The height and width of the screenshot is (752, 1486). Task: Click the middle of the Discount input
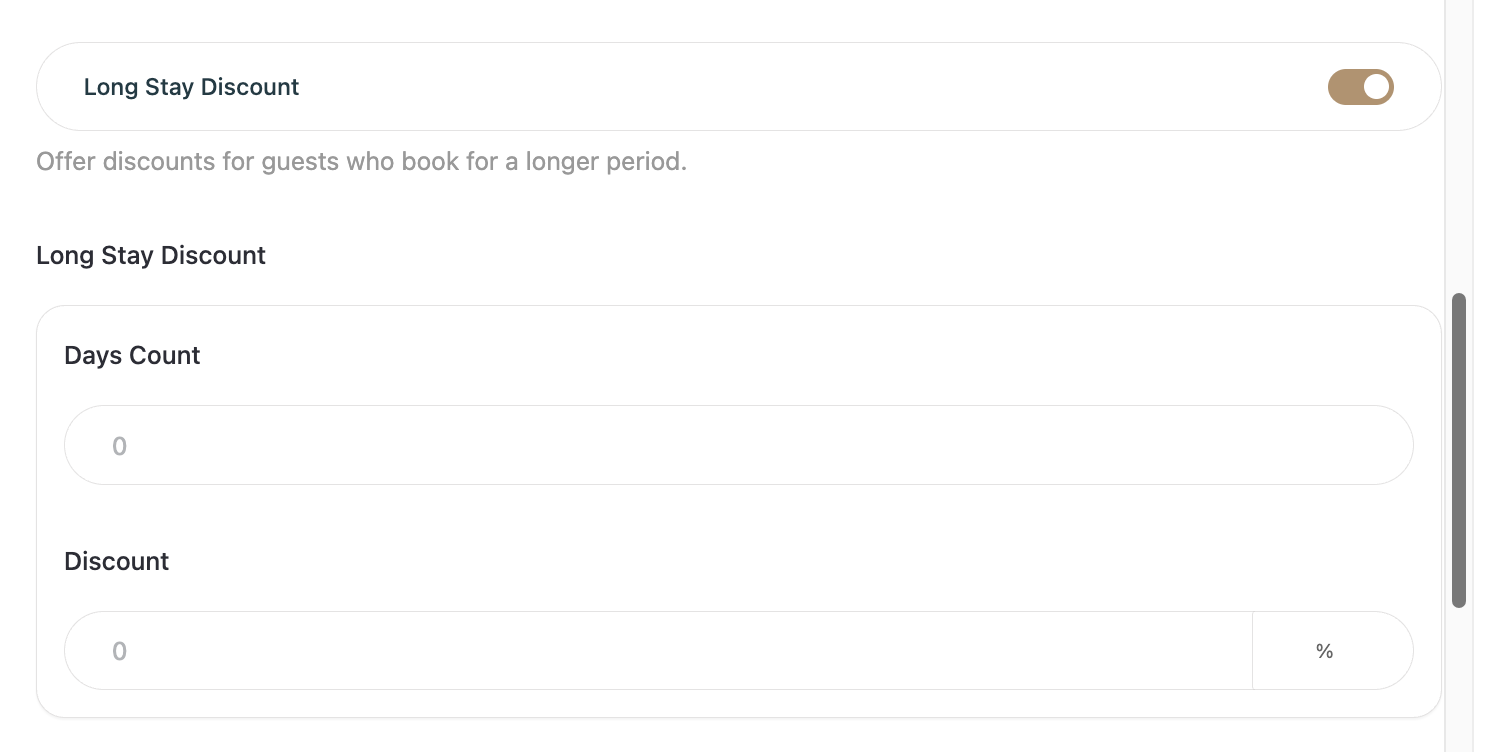point(658,651)
